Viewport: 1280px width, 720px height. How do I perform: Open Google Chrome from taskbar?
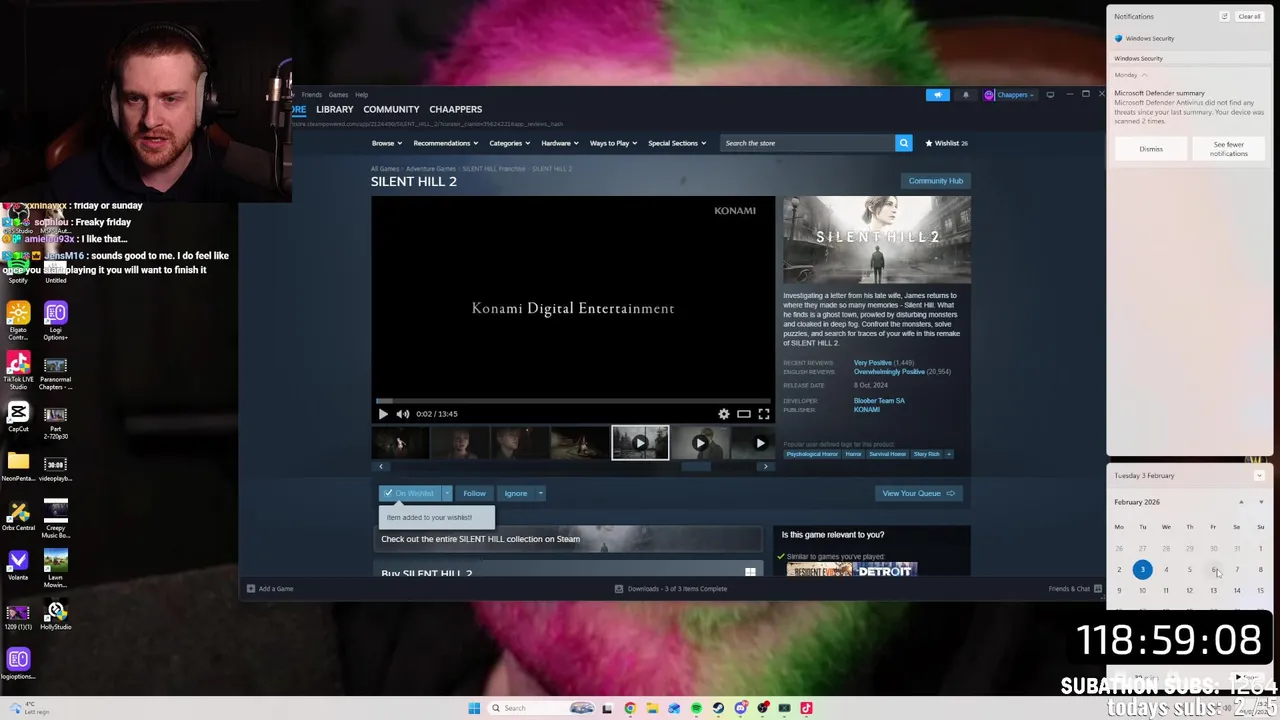coord(630,708)
